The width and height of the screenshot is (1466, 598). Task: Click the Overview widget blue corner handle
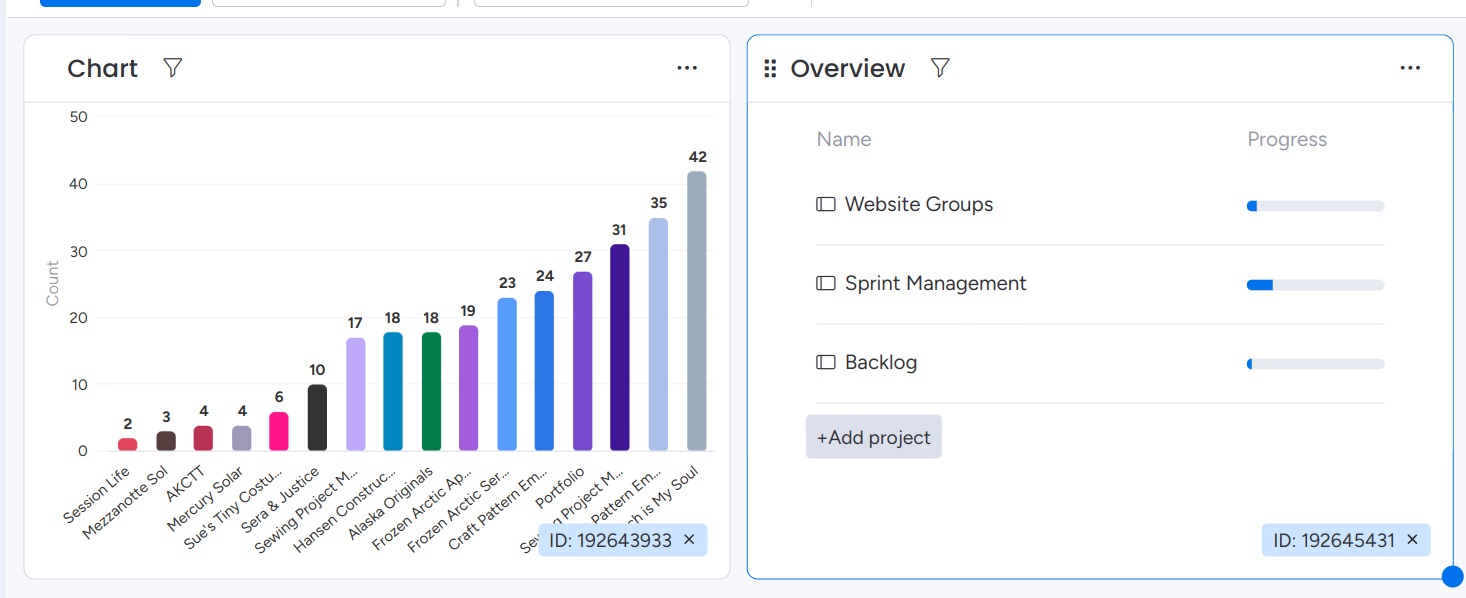pyautogui.click(x=1453, y=577)
